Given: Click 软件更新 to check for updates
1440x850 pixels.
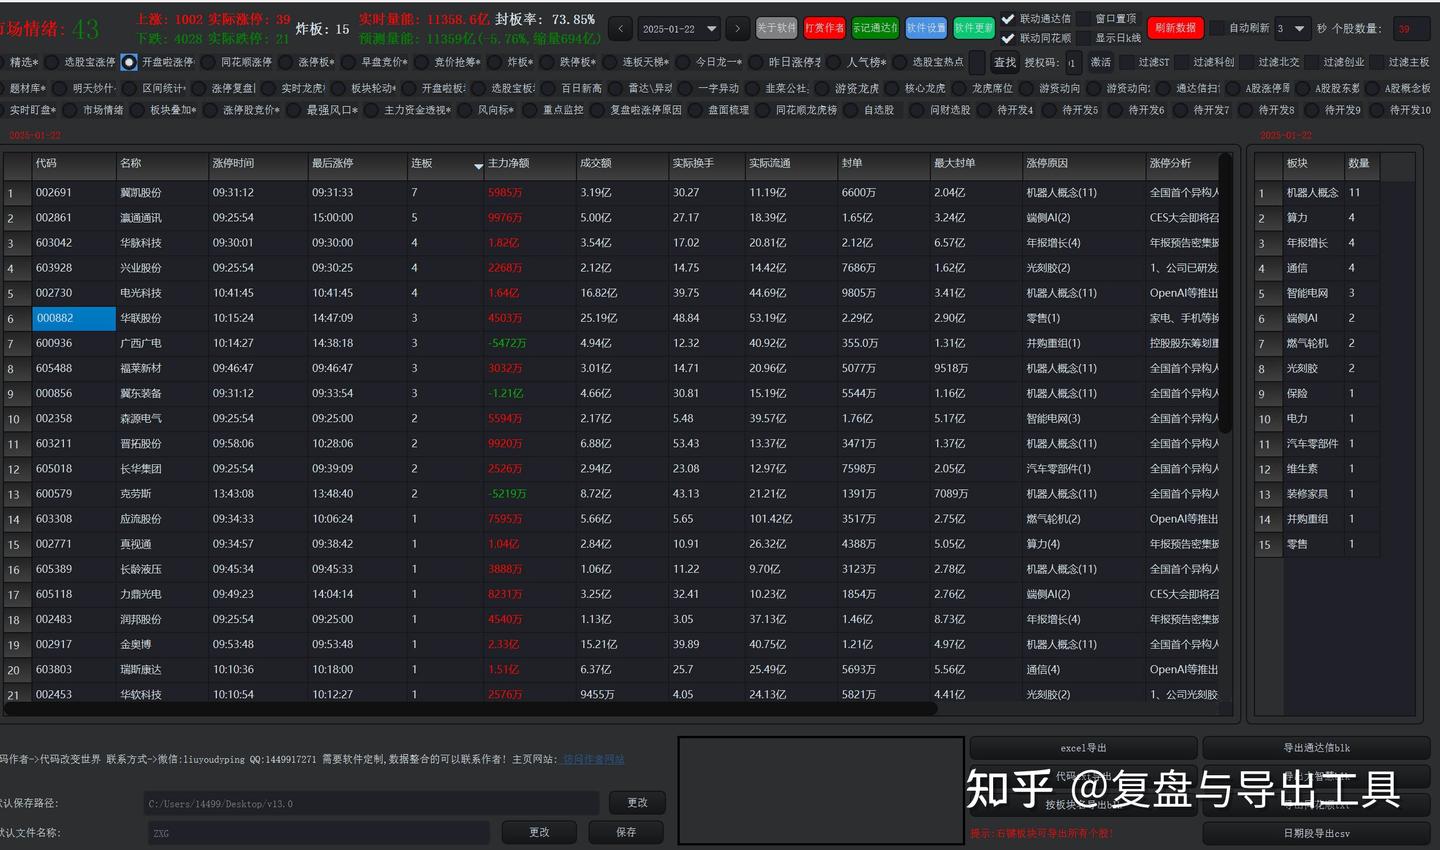Looking at the screenshot, I should (x=972, y=28).
